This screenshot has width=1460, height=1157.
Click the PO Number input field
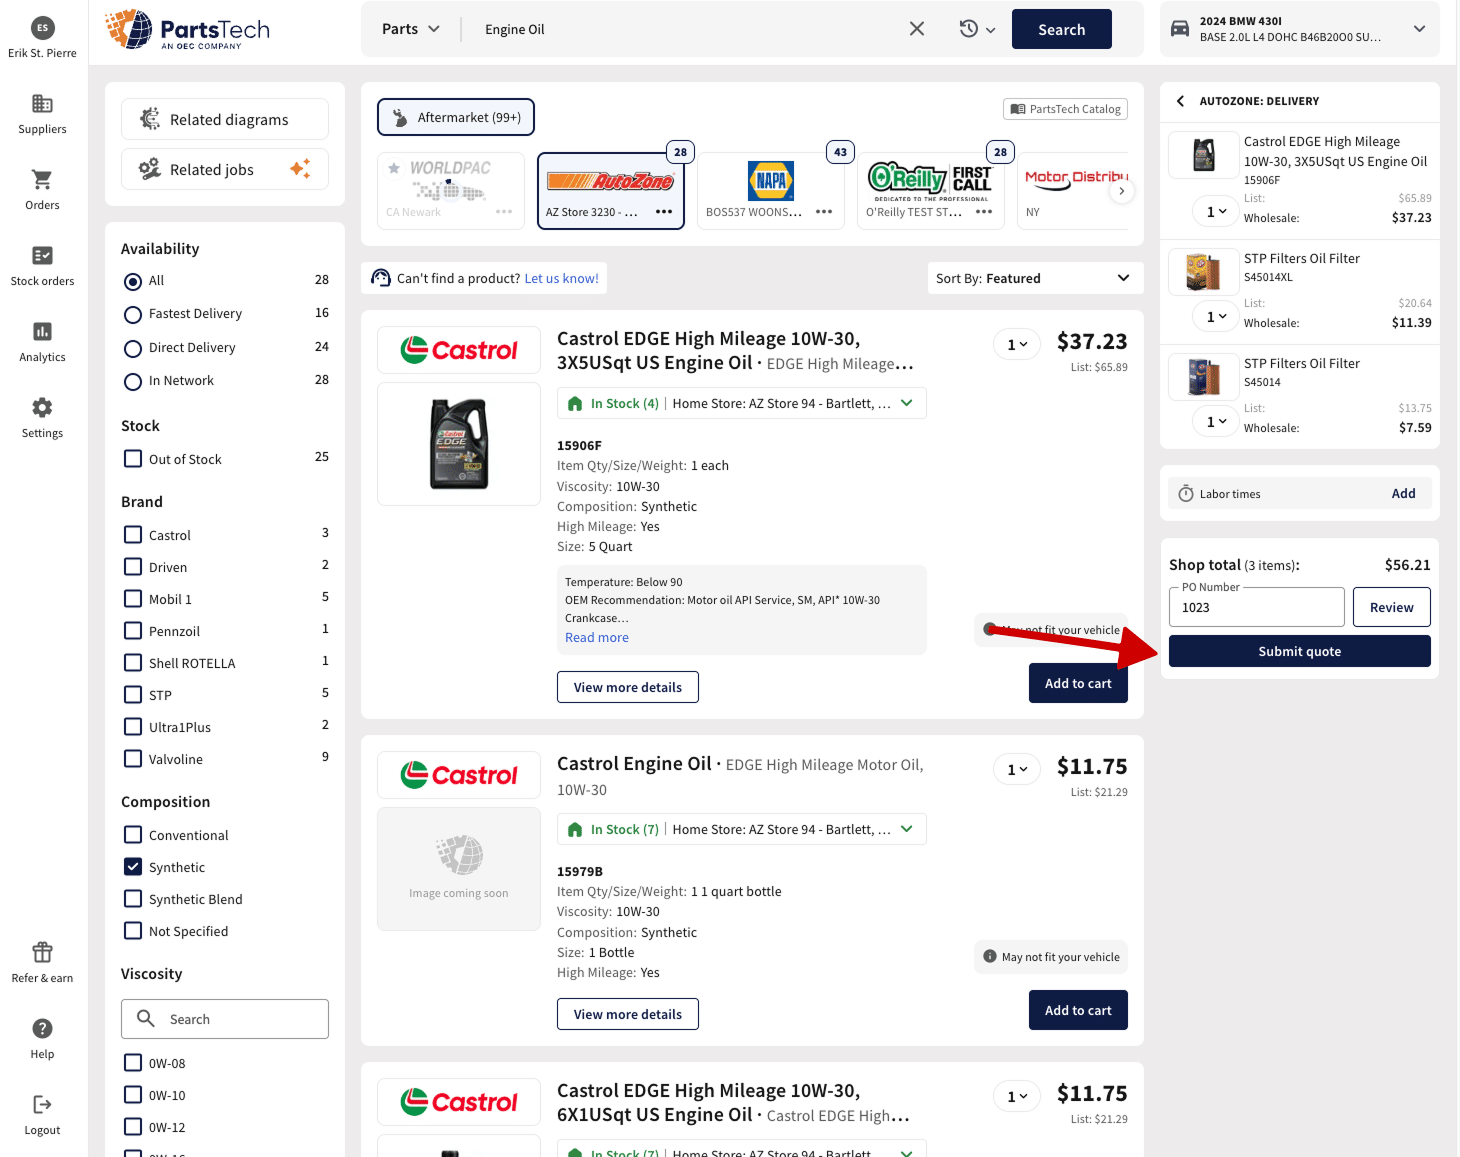(x=1255, y=608)
